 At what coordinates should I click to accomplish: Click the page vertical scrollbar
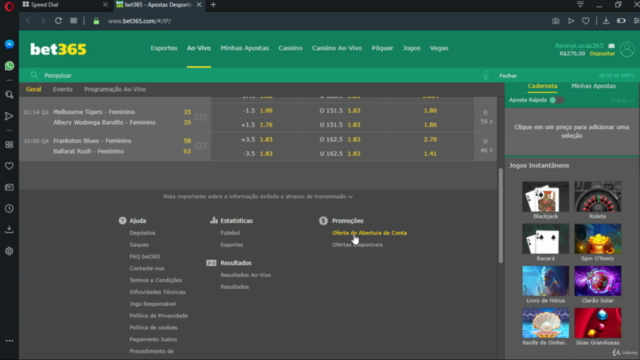(x=500, y=216)
